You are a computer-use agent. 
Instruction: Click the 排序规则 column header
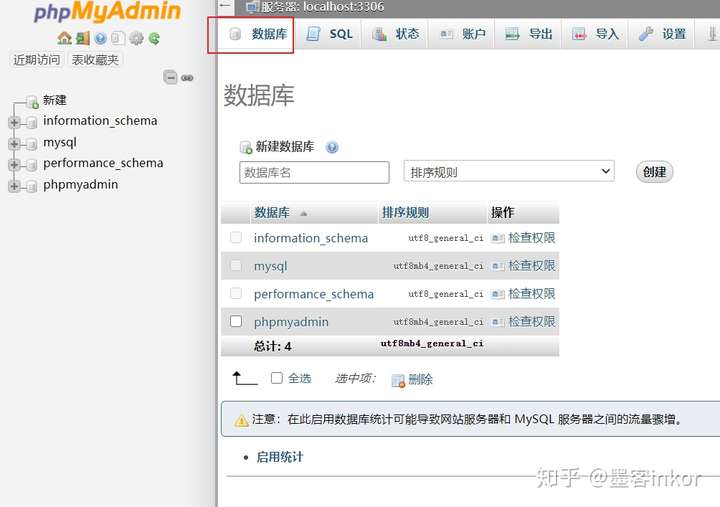point(405,213)
